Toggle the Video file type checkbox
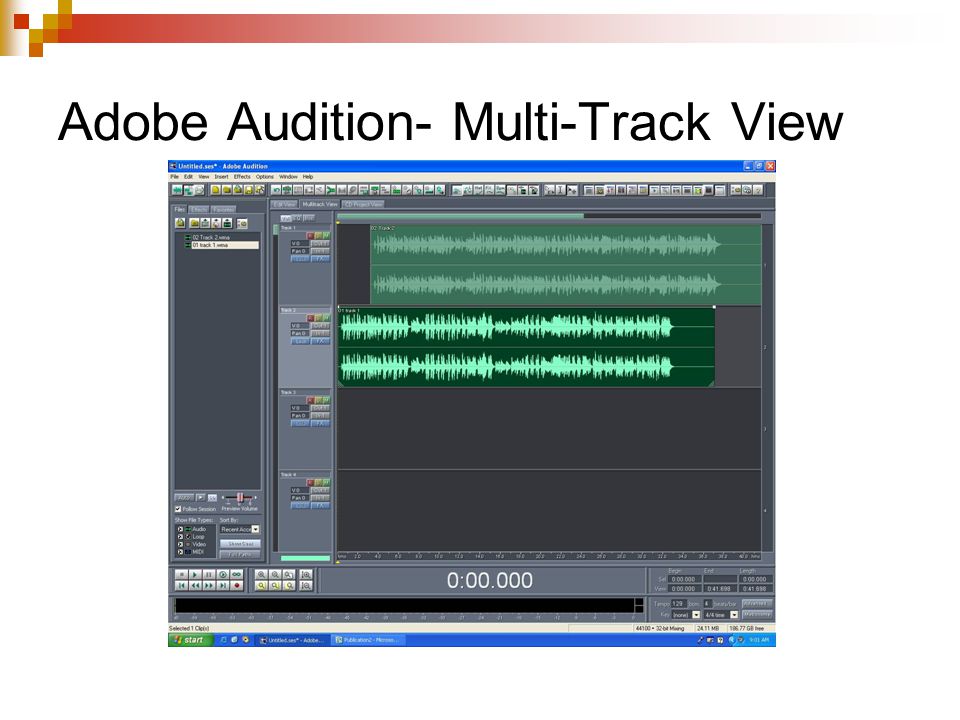Image resolution: width=960 pixels, height=720 pixels. (x=181, y=544)
